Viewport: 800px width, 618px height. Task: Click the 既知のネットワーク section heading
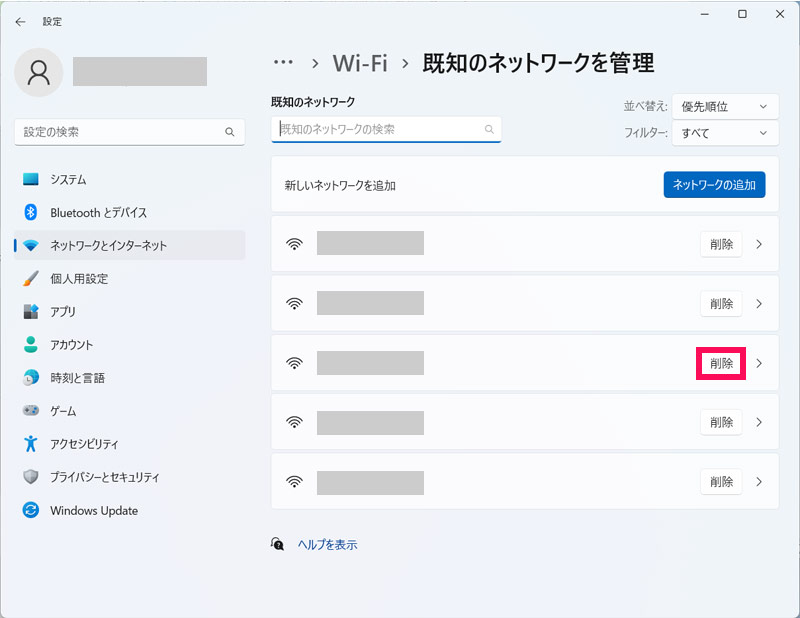313,102
